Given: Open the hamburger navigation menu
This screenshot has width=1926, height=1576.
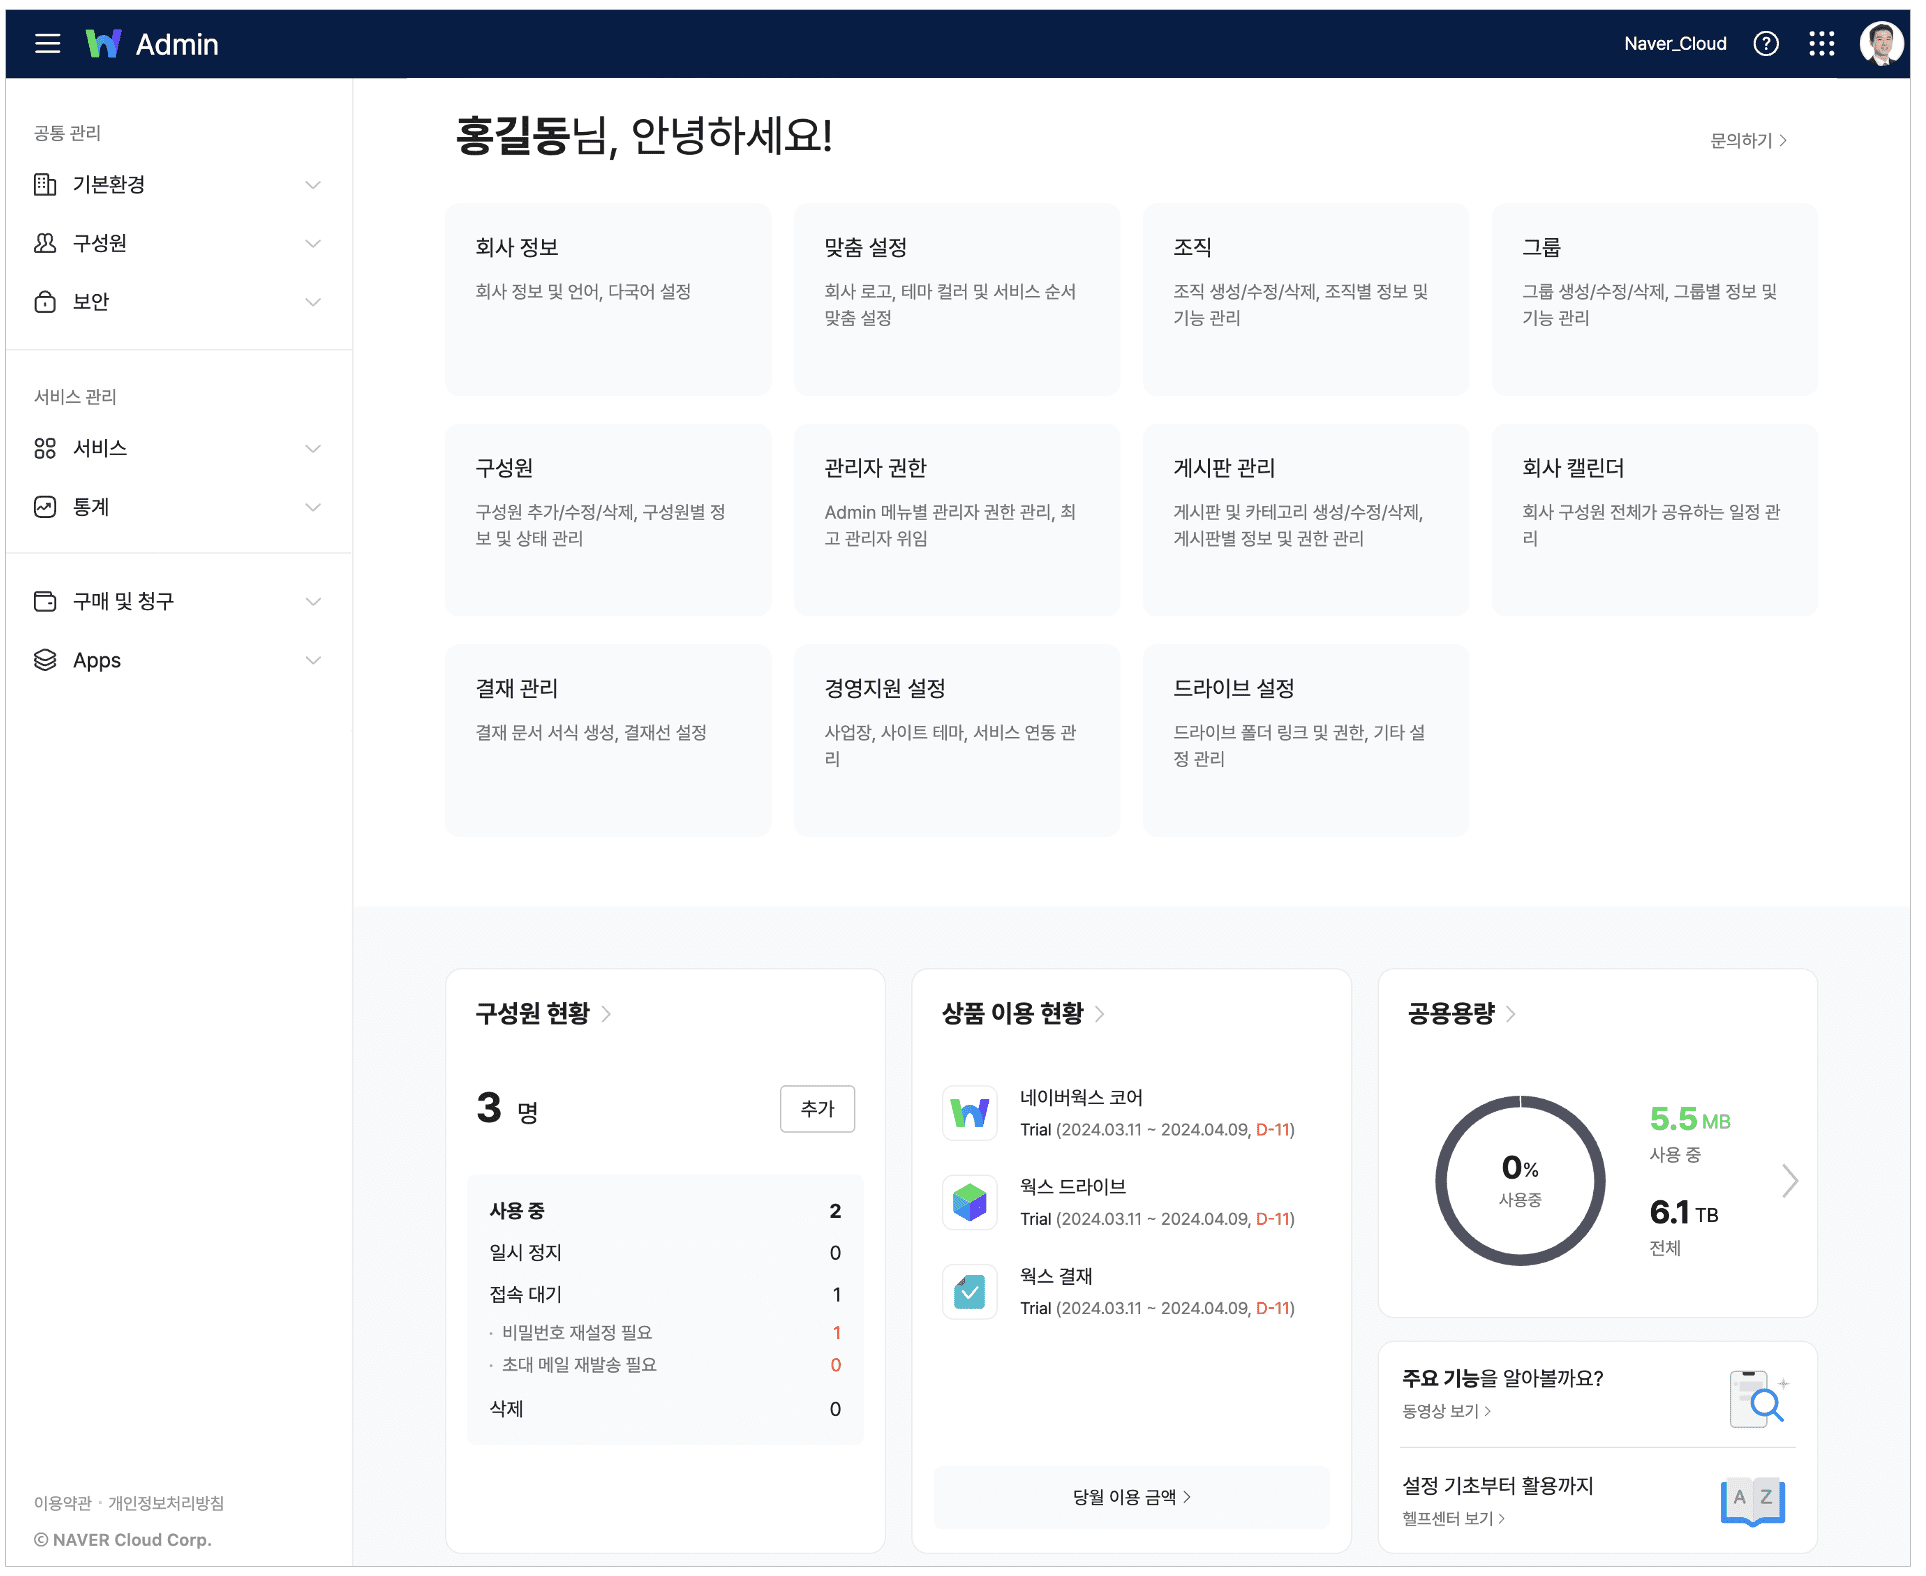Looking at the screenshot, I should point(46,43).
